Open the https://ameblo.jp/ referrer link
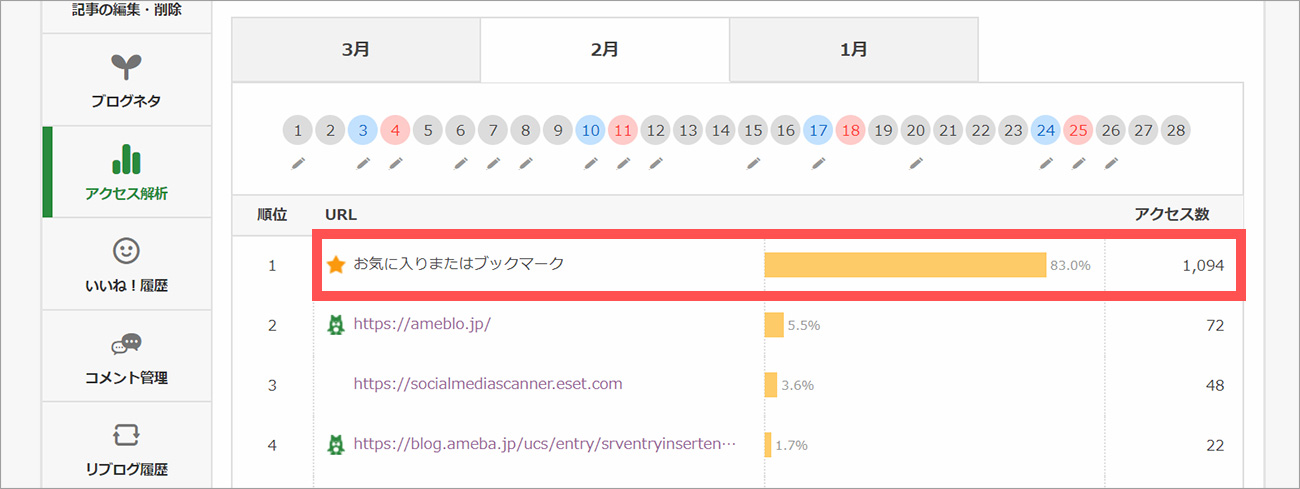Viewport: 1300px width, 489px height. click(x=422, y=325)
